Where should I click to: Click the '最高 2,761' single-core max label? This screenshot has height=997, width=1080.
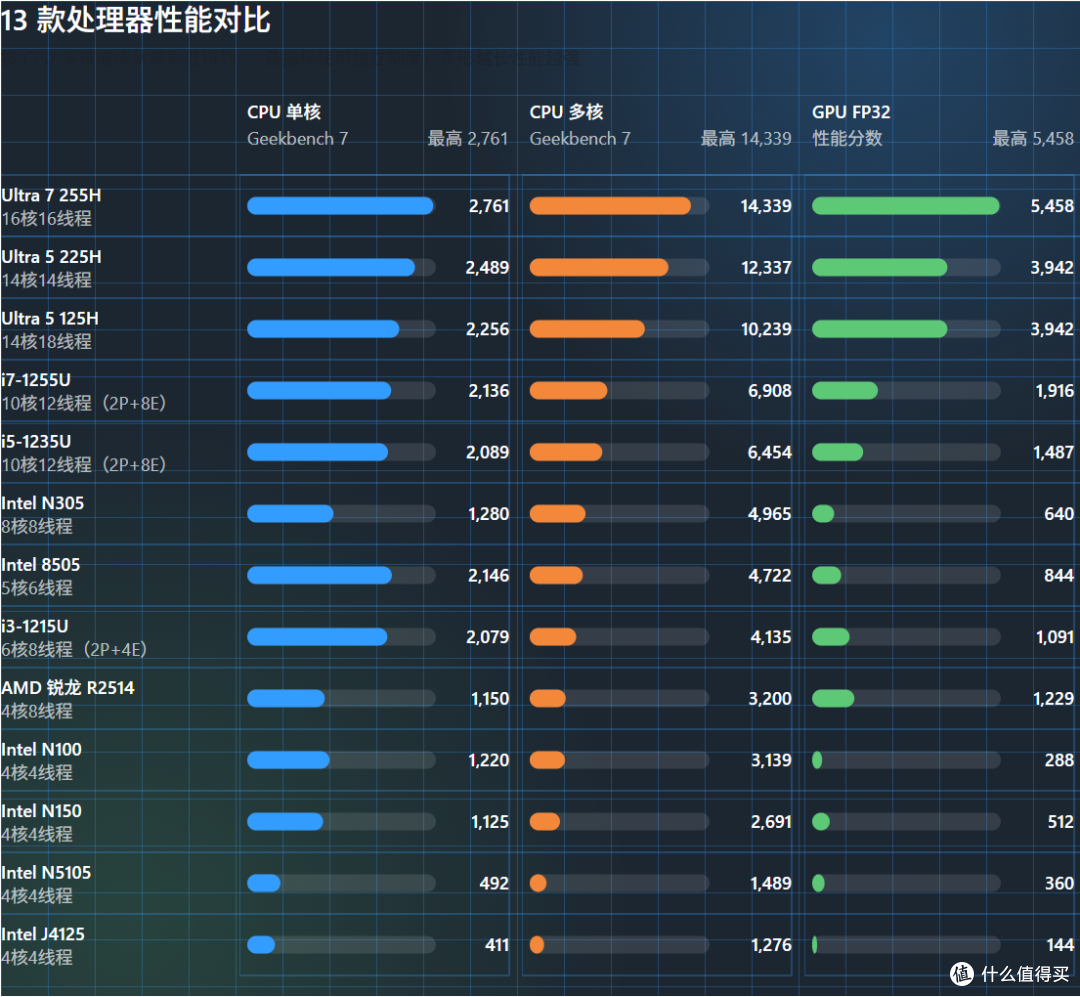pos(468,138)
